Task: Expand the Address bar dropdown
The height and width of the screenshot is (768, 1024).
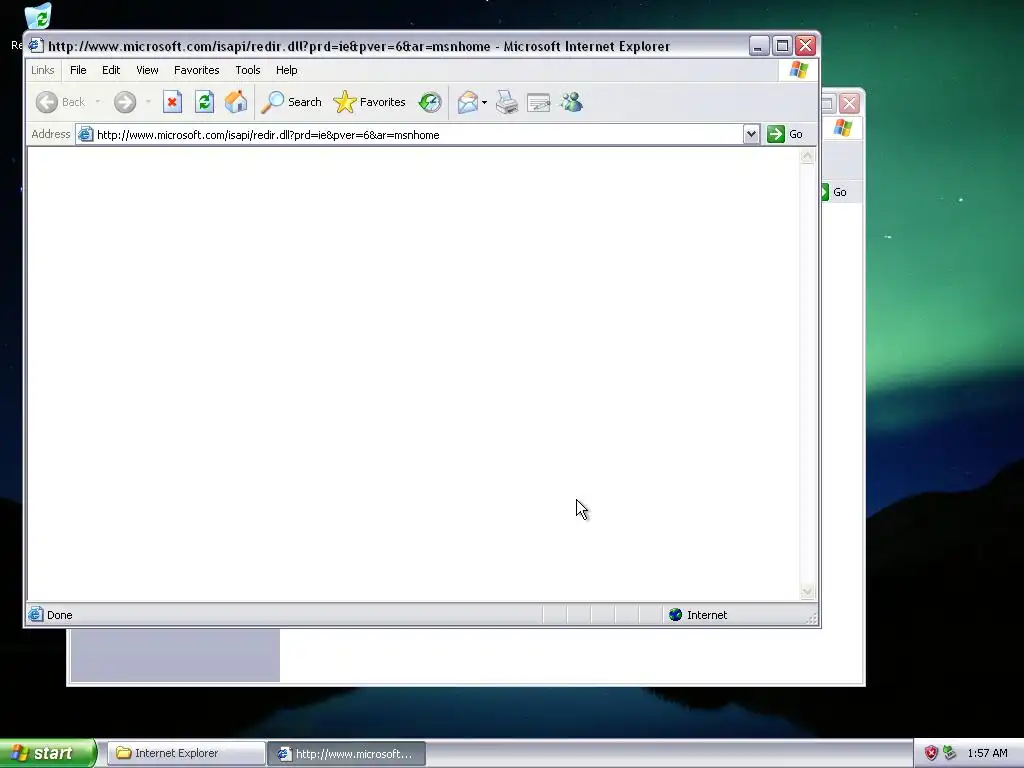Action: coord(751,135)
